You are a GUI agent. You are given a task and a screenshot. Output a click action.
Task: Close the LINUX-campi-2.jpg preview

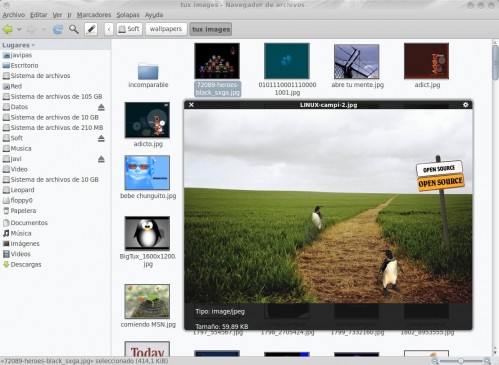[191, 105]
